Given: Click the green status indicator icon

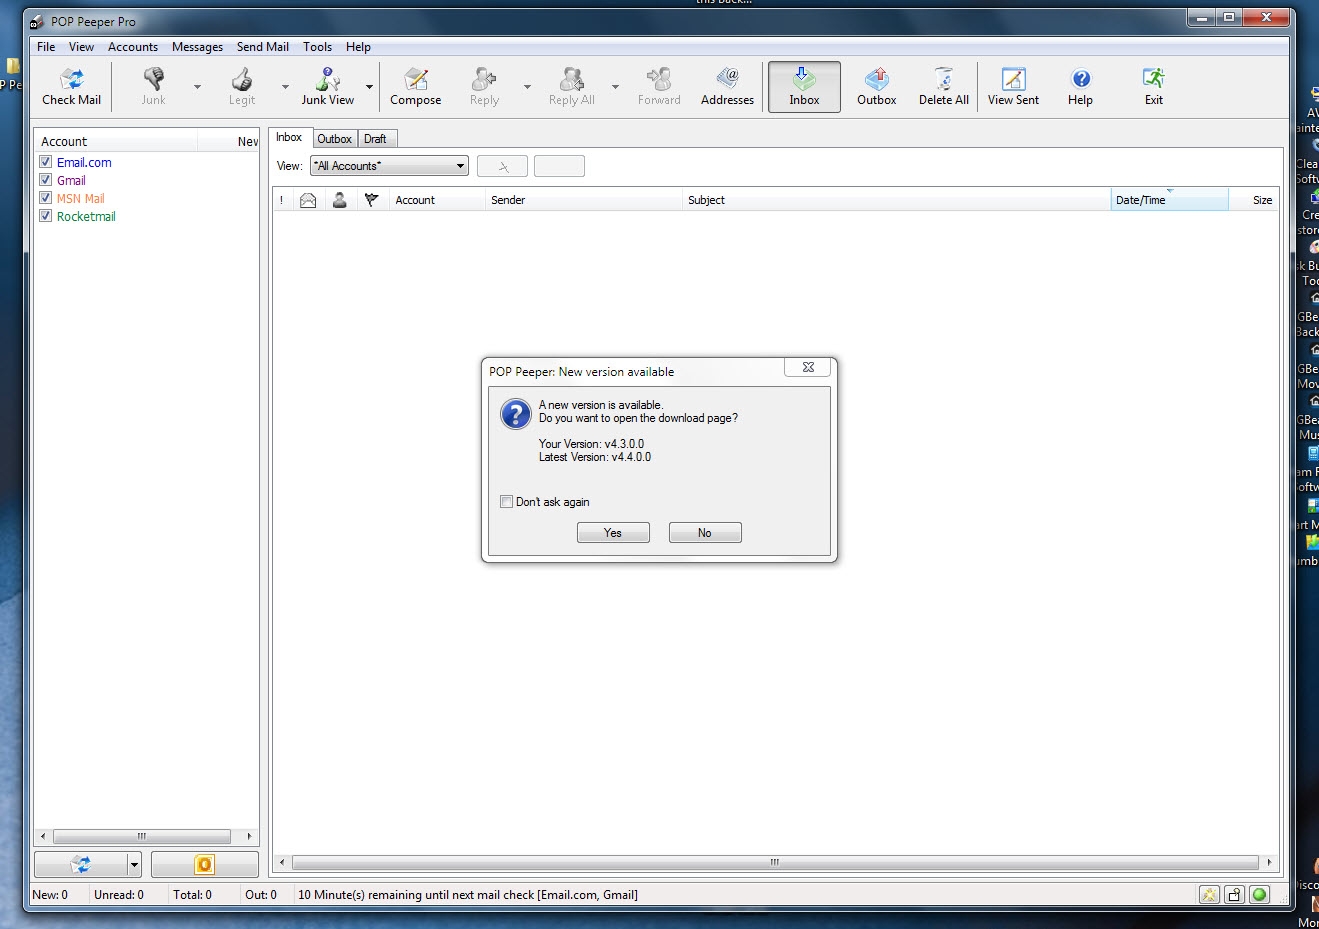Looking at the screenshot, I should tap(1260, 895).
